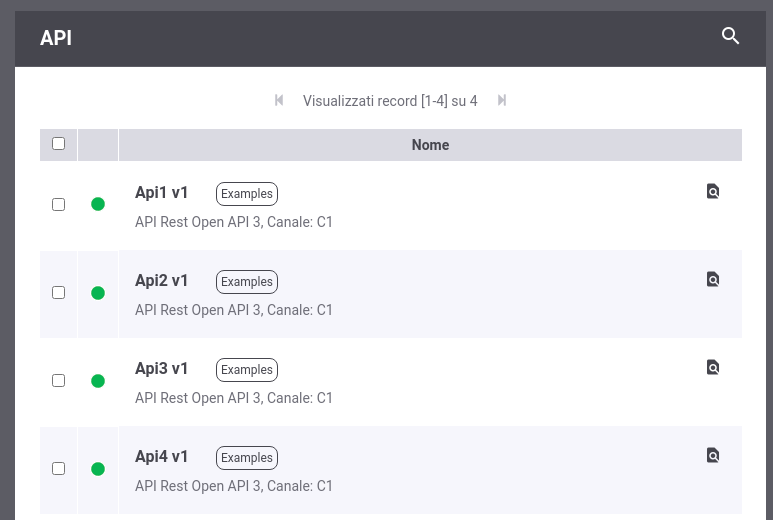This screenshot has width=773, height=520.
Task: Open the Api1 v1 entry
Action: (x=162, y=193)
